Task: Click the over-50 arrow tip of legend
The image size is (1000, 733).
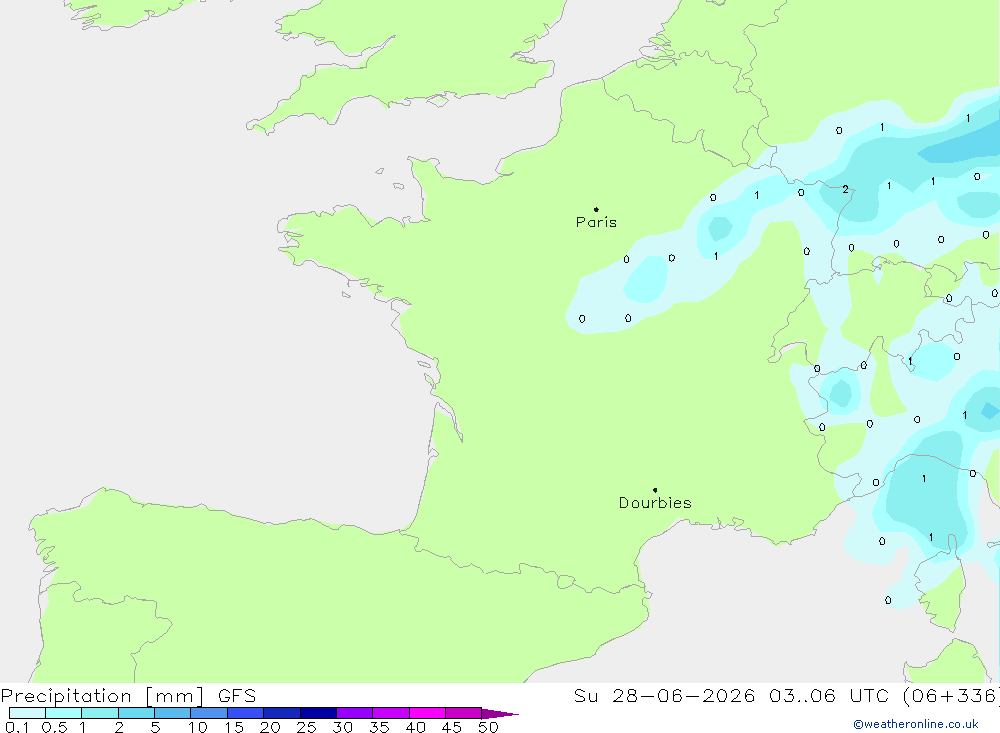Action: [x=501, y=714]
